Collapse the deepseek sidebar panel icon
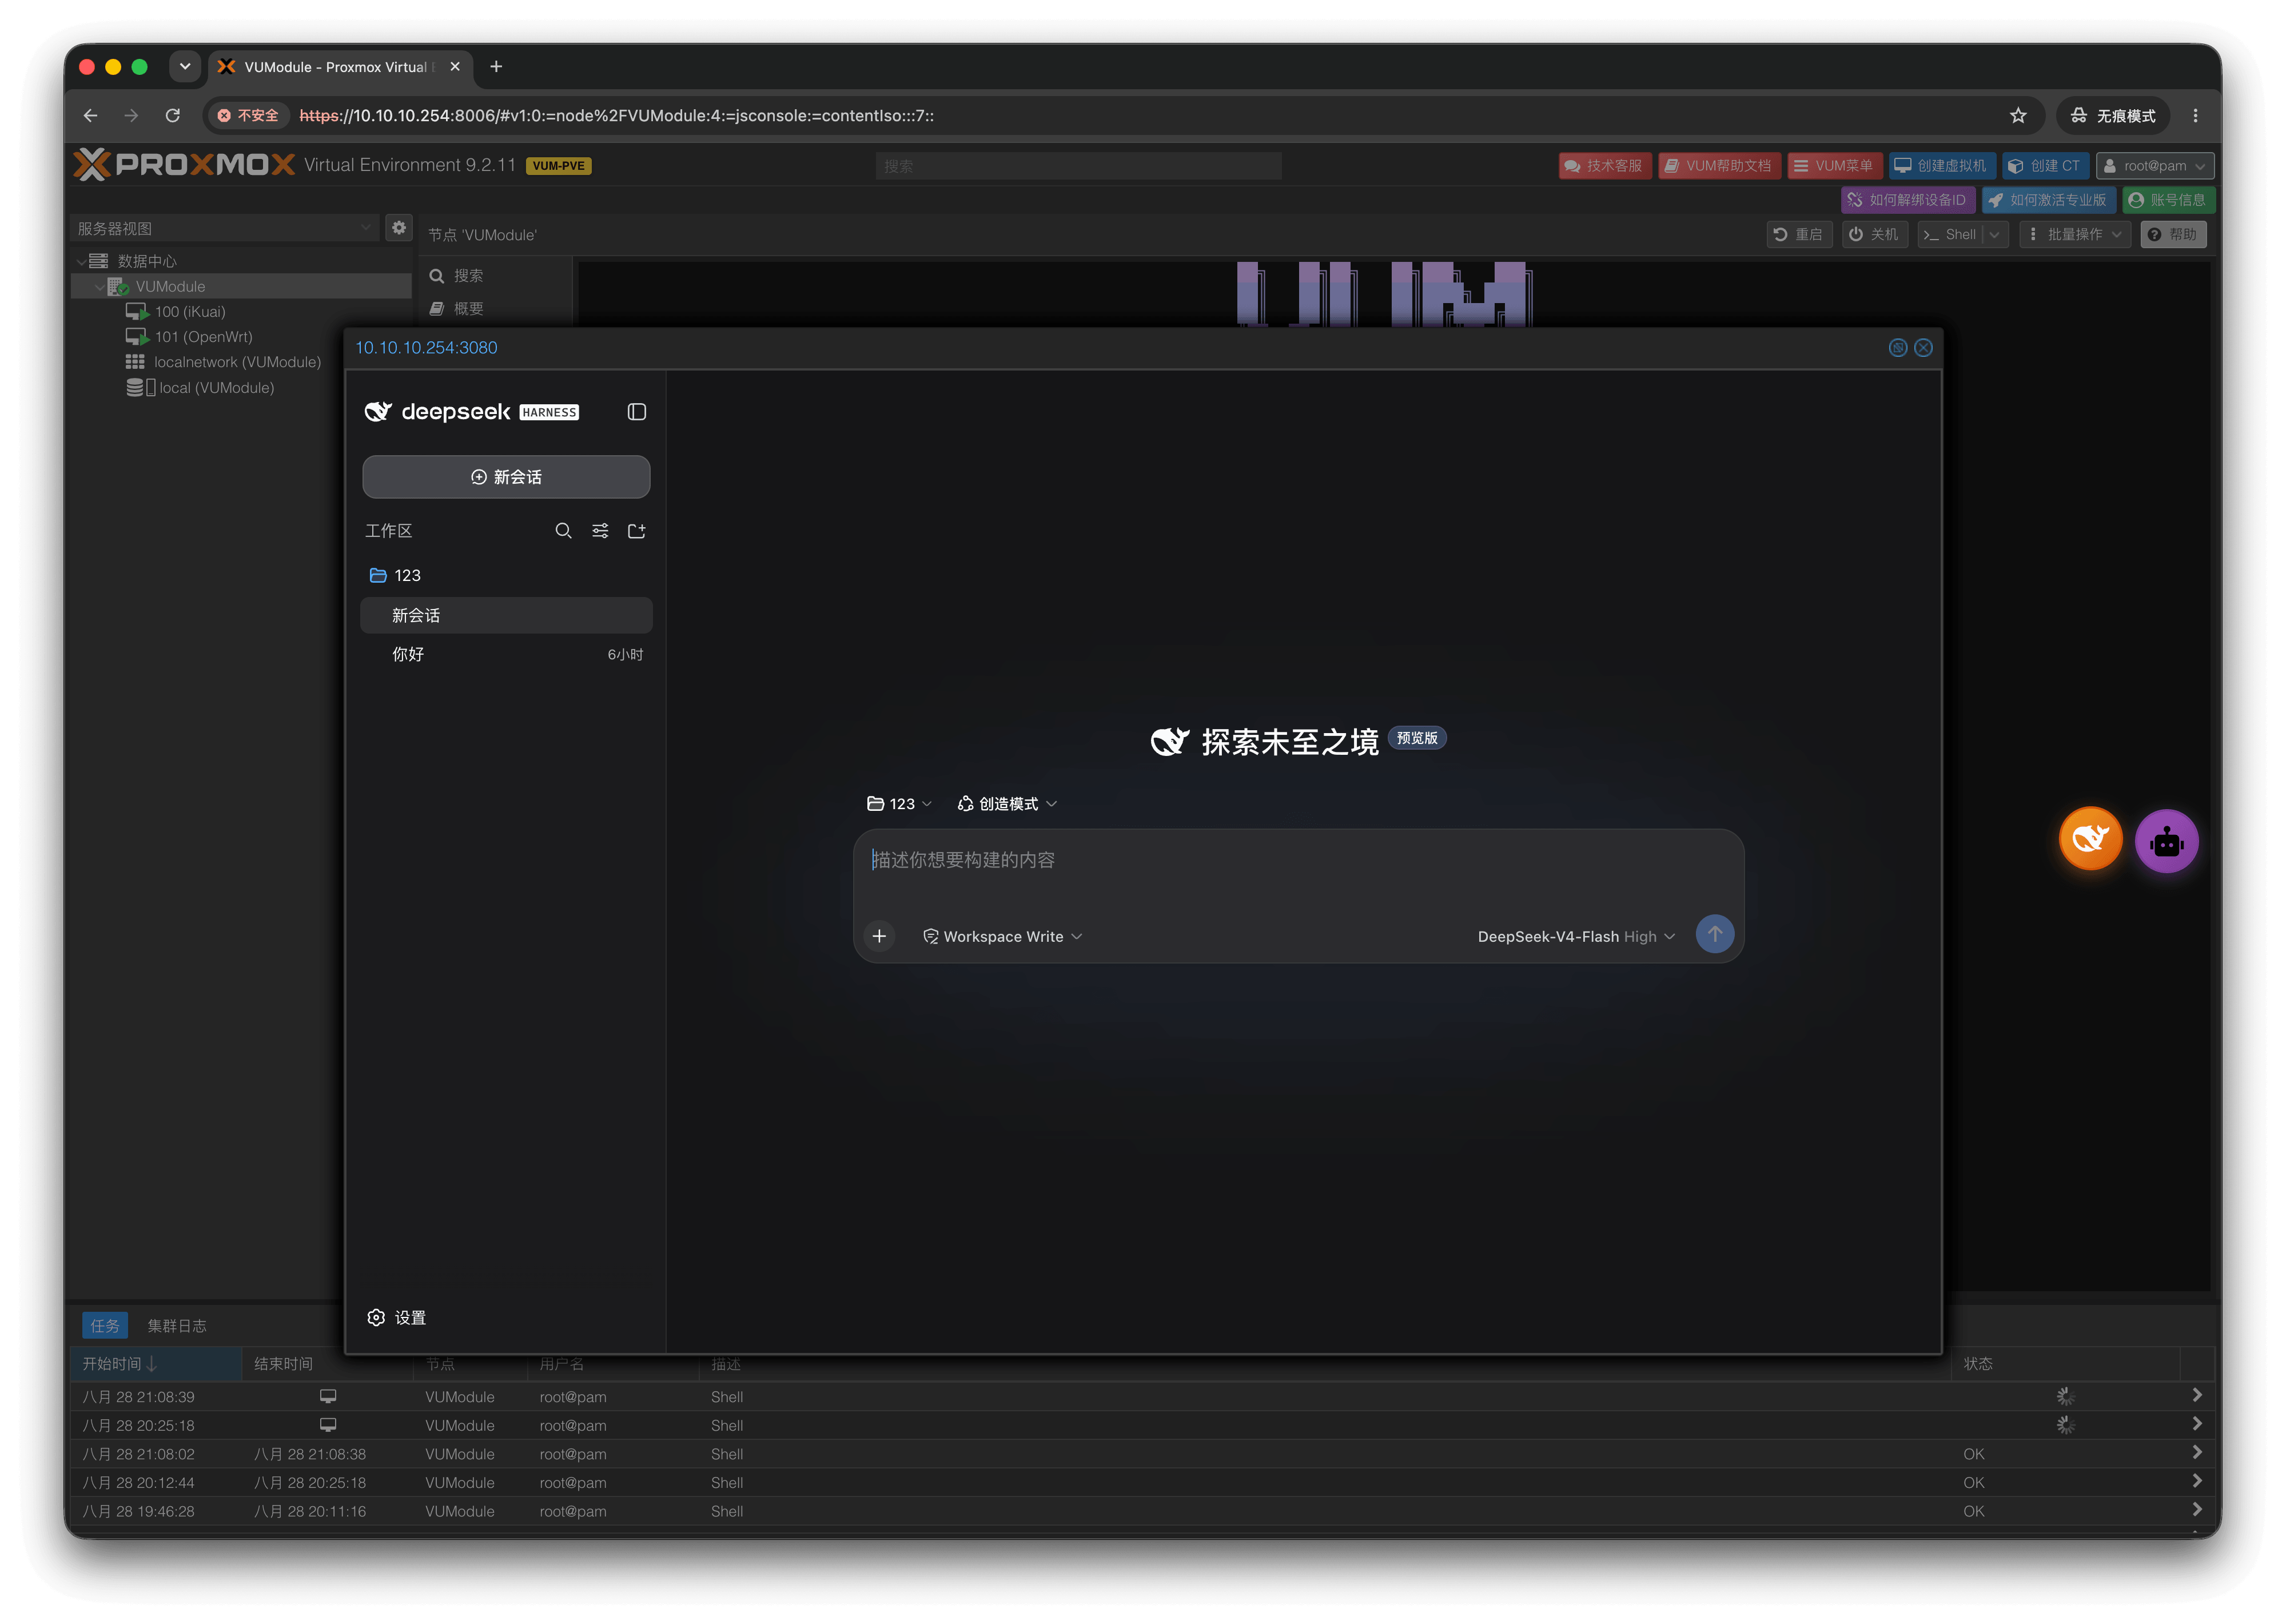The image size is (2286, 1624). 636,412
